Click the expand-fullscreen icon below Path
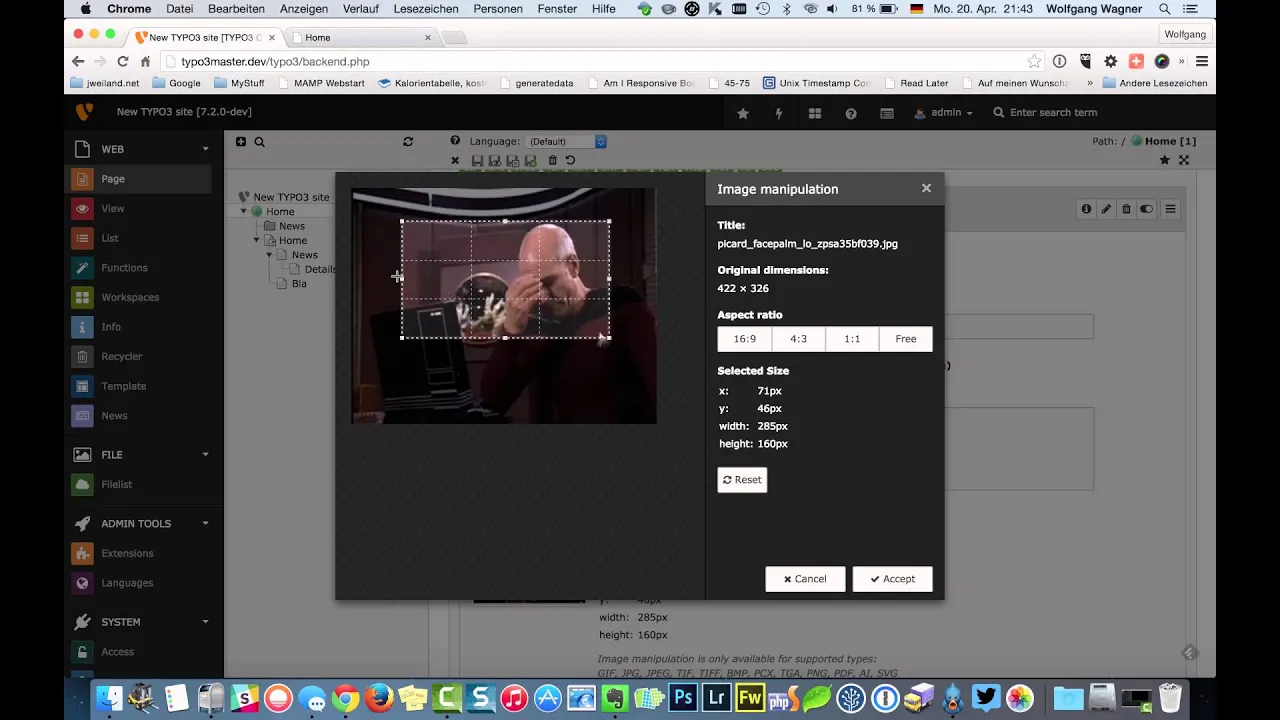This screenshot has height=720, width=1280. [1184, 160]
